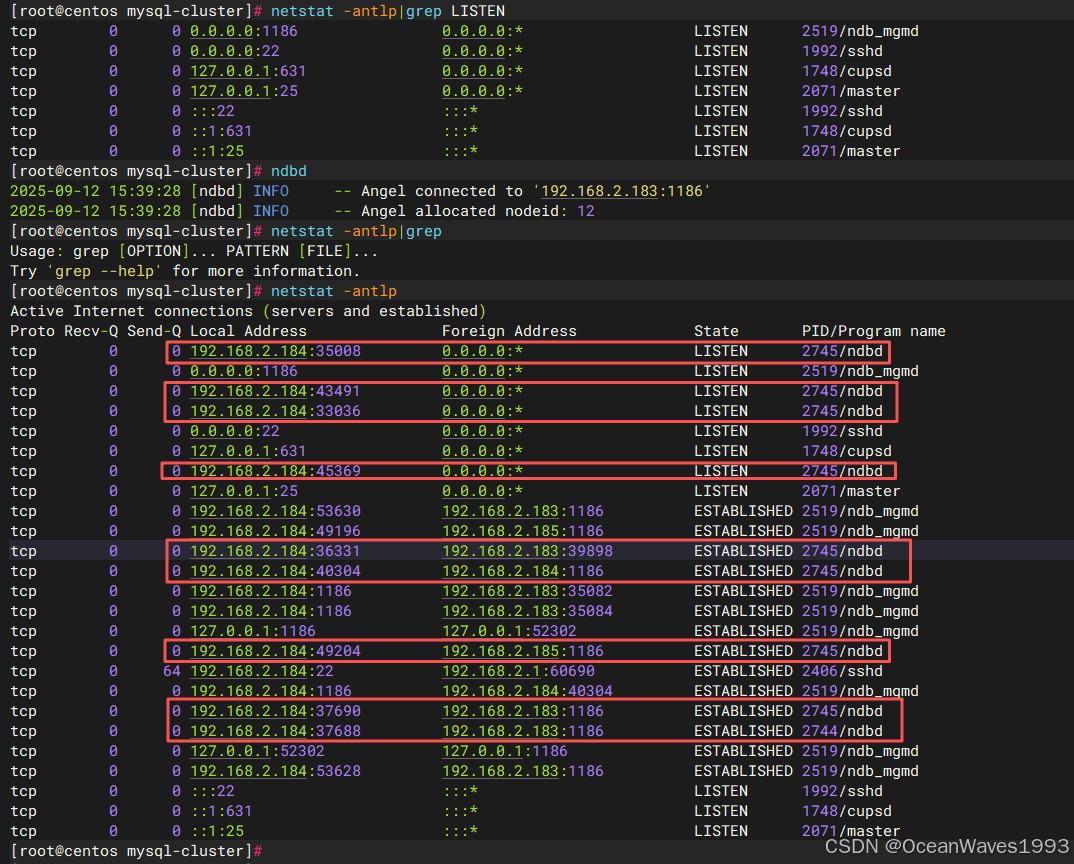This screenshot has width=1074, height=864.
Task: Click the last empty shell prompt line
Action: (x=137, y=851)
